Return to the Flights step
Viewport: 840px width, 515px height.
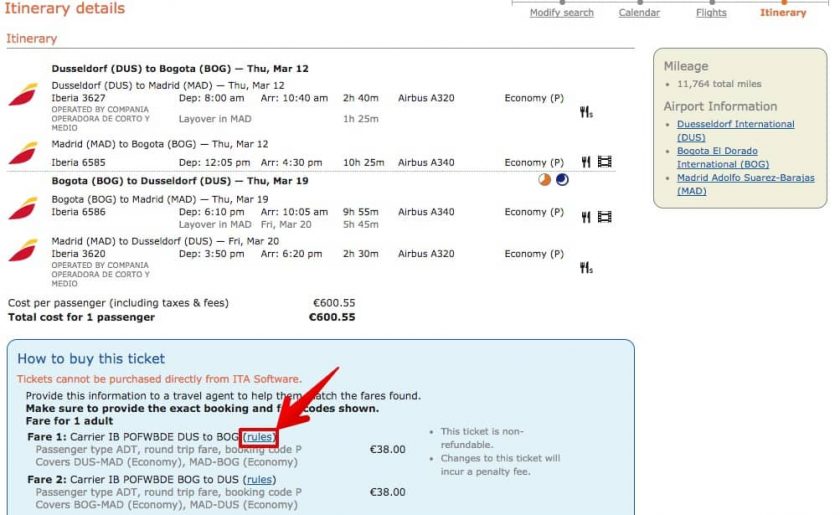(x=711, y=13)
